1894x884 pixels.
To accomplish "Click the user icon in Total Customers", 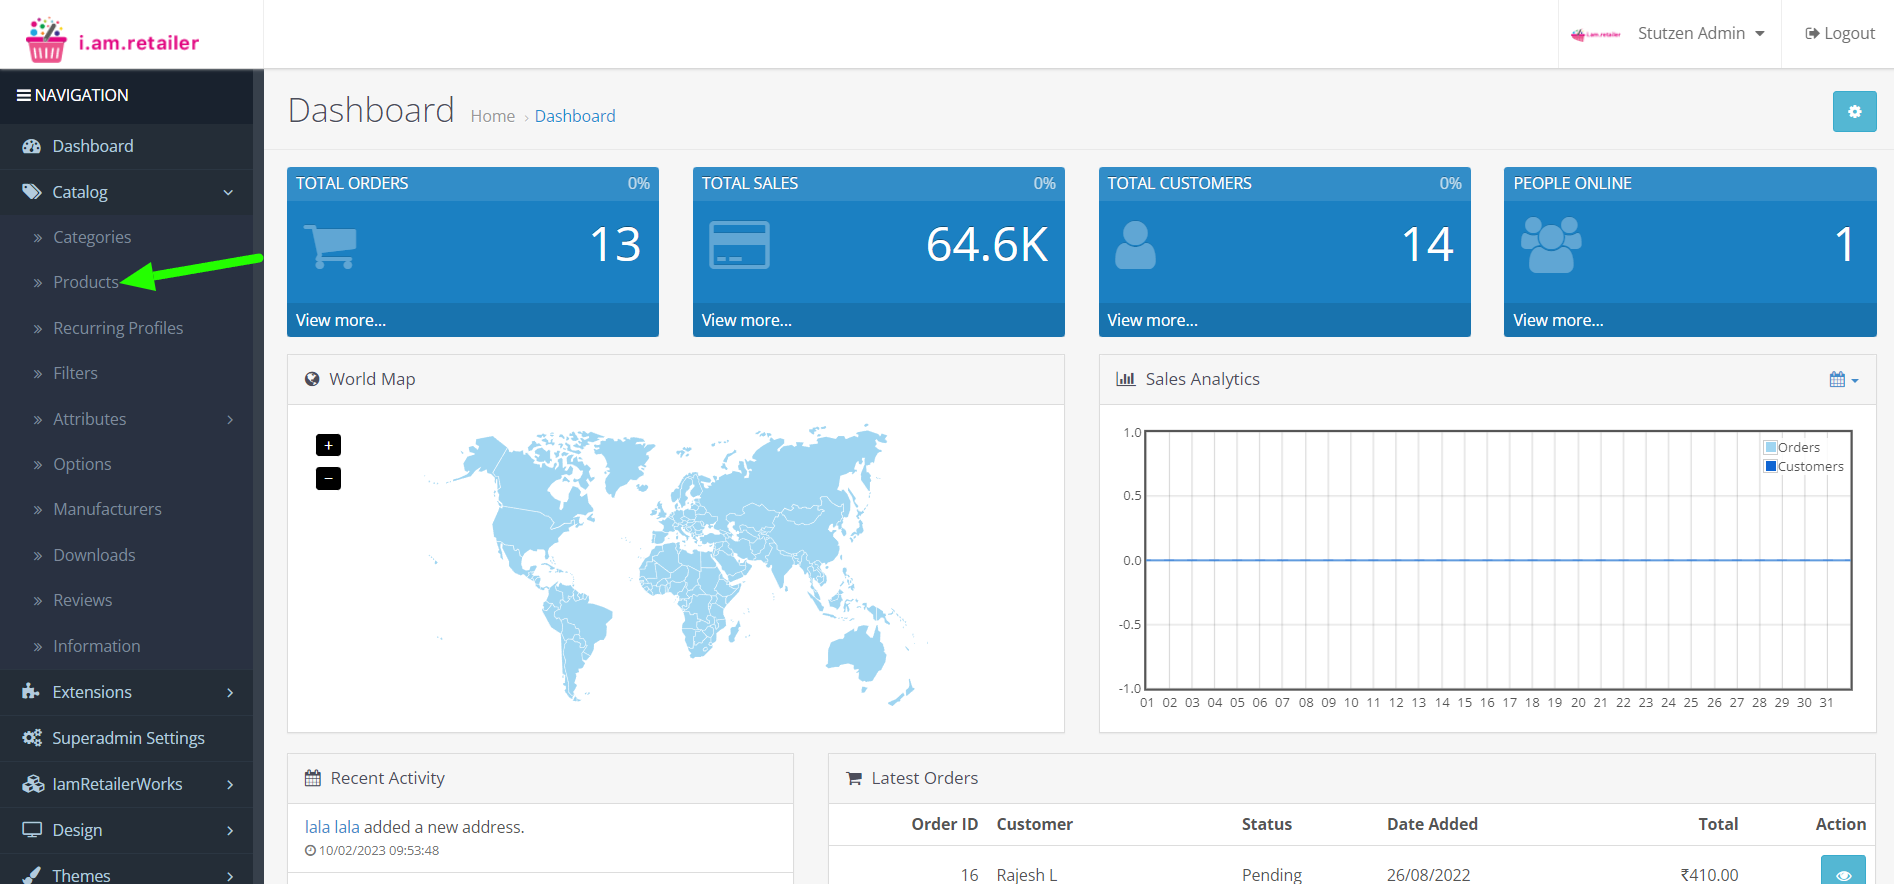I will [x=1135, y=246].
